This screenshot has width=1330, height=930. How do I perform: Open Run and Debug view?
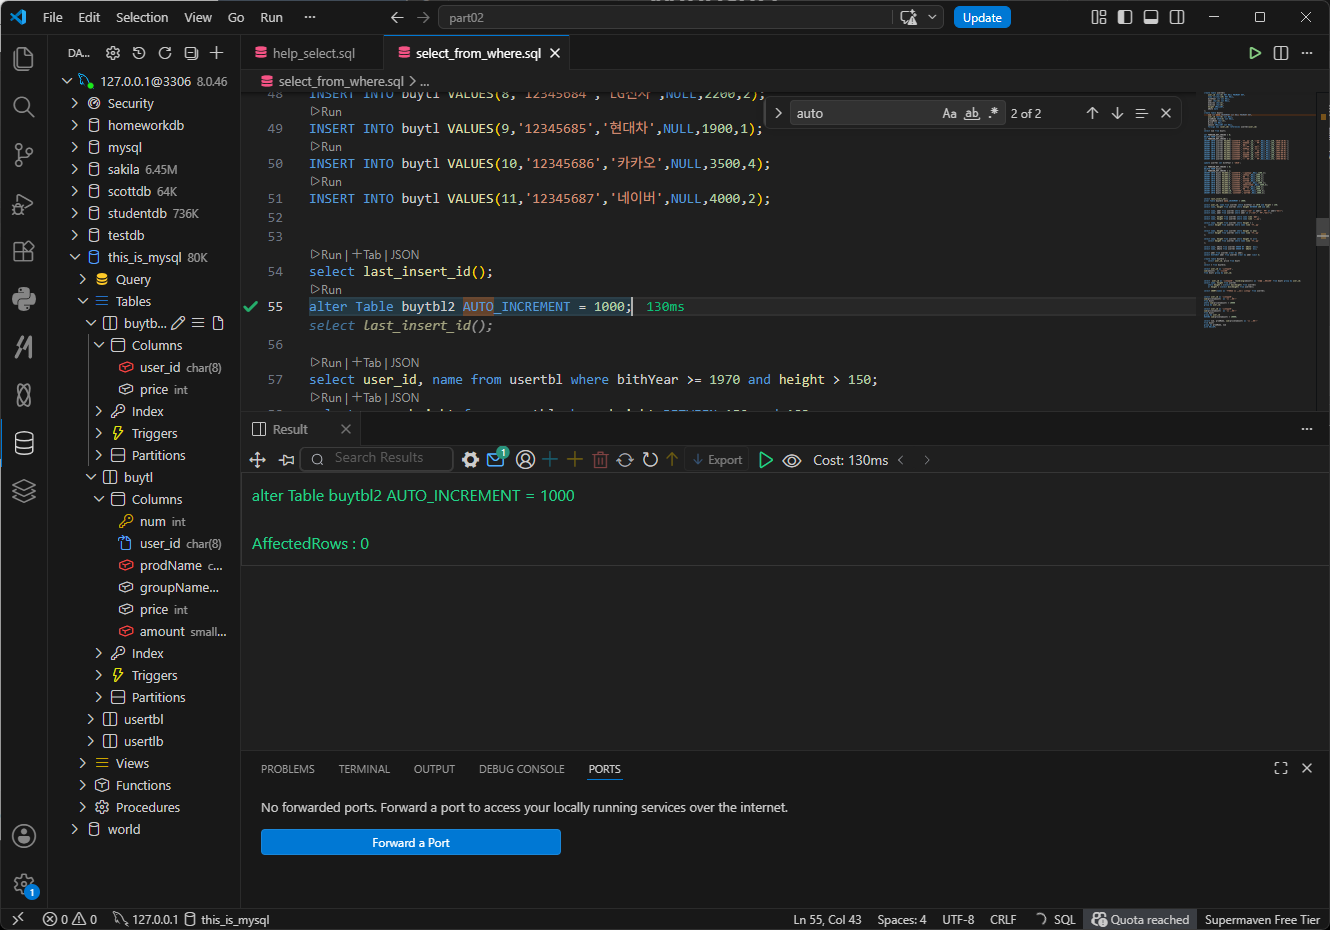tap(24, 204)
